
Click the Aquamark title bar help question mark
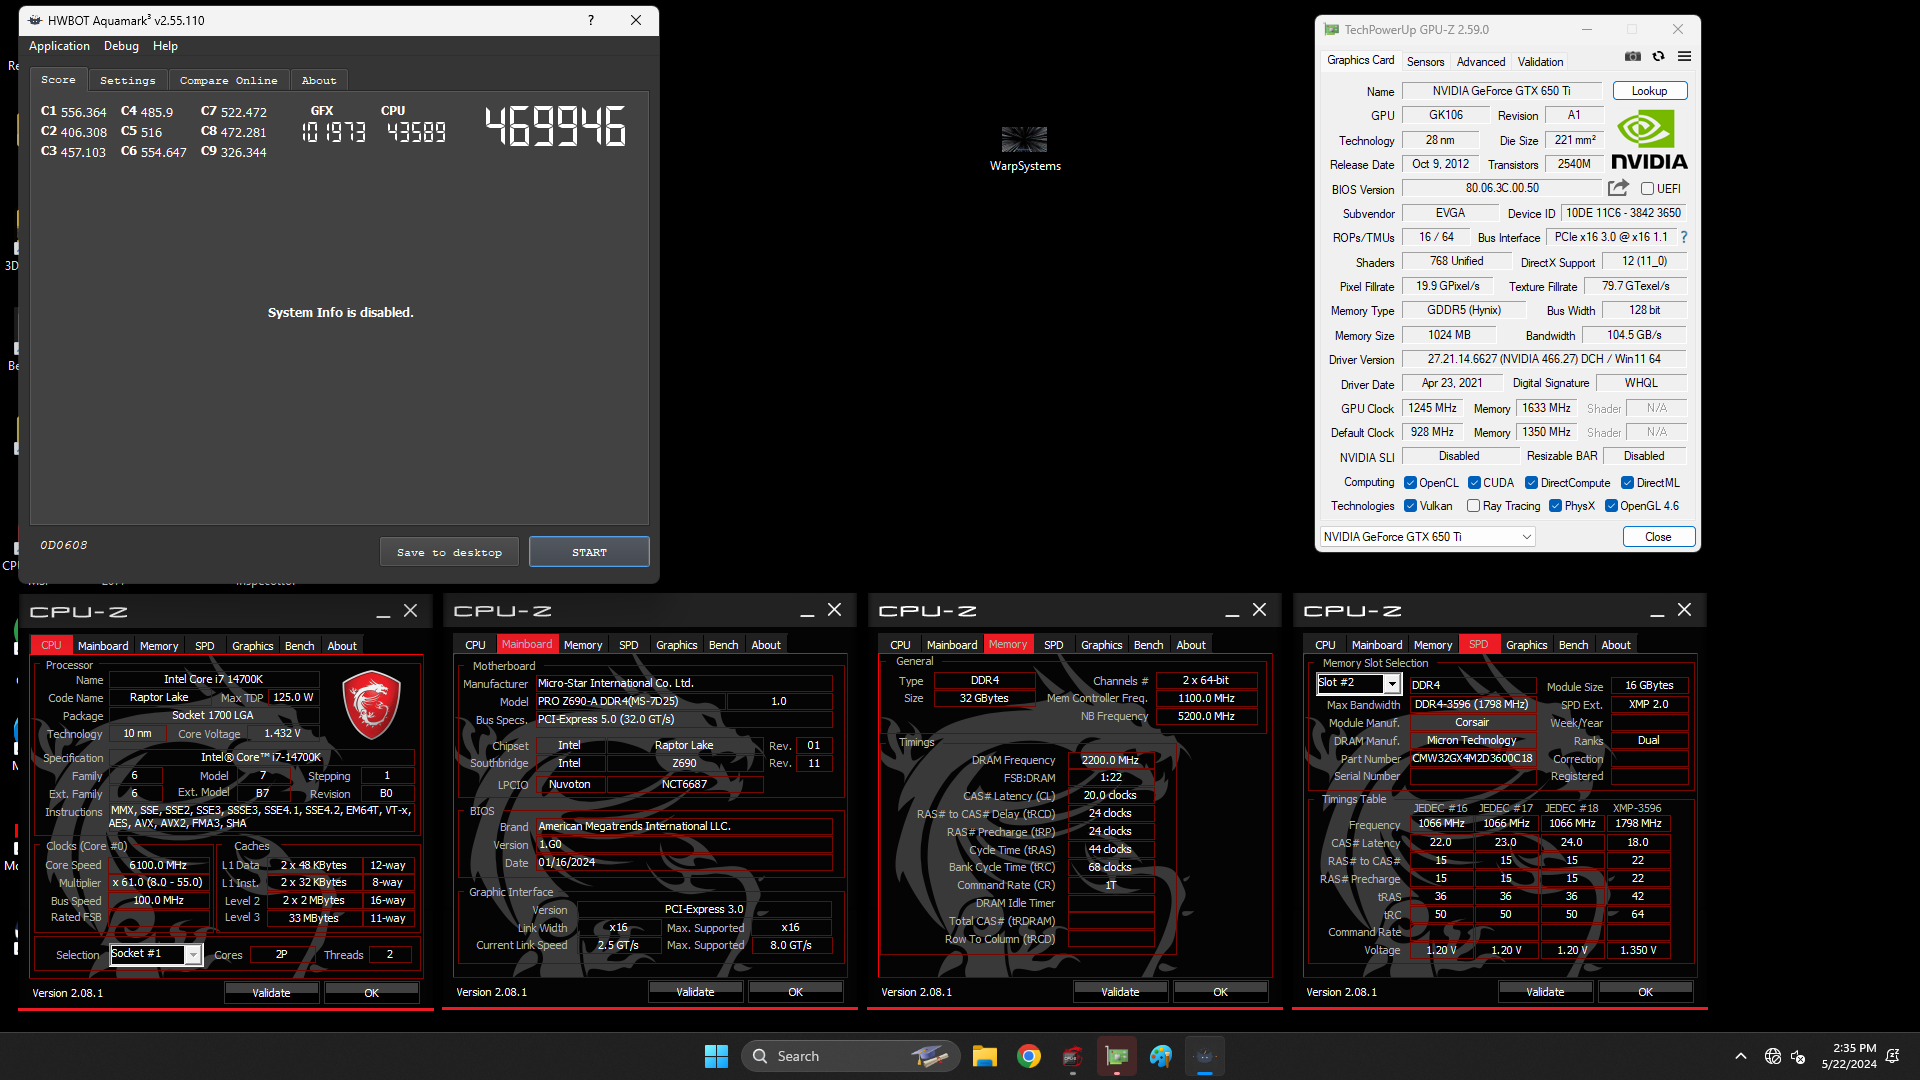point(591,20)
